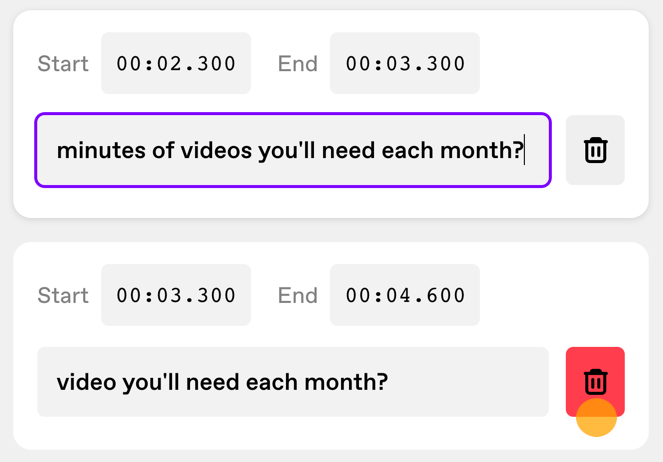Edit the end time 00:03.300
The width and height of the screenshot is (663, 462).
point(405,63)
